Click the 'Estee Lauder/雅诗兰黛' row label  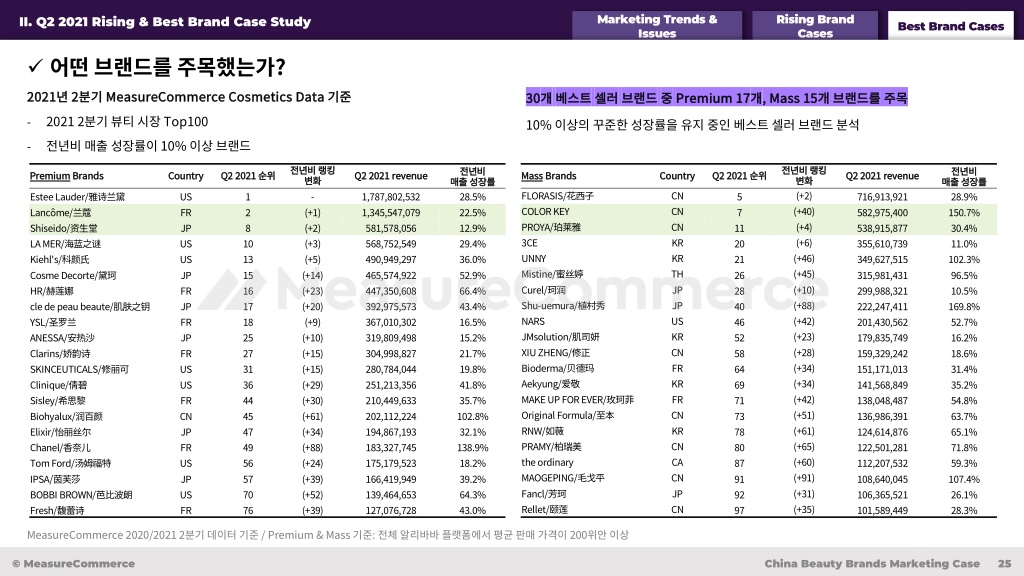(x=77, y=197)
